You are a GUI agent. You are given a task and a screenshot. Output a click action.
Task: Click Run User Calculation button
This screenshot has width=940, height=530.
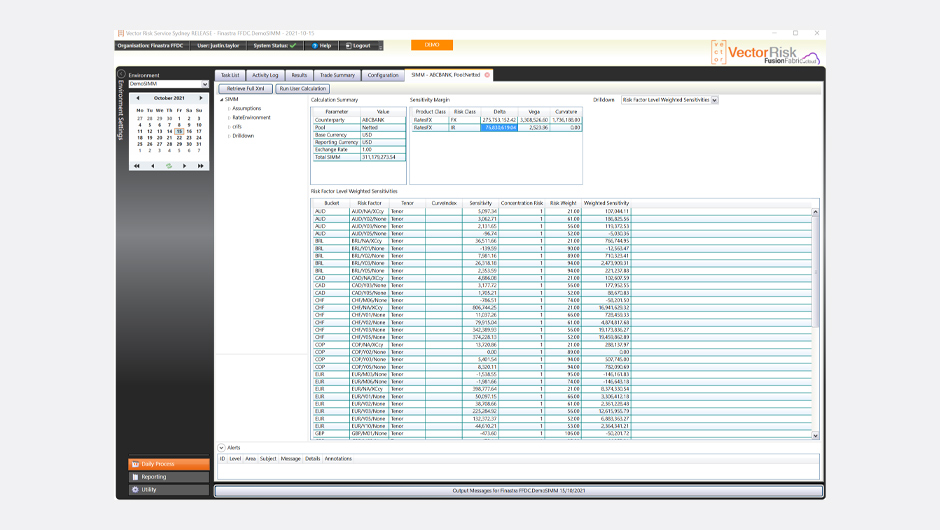(303, 89)
